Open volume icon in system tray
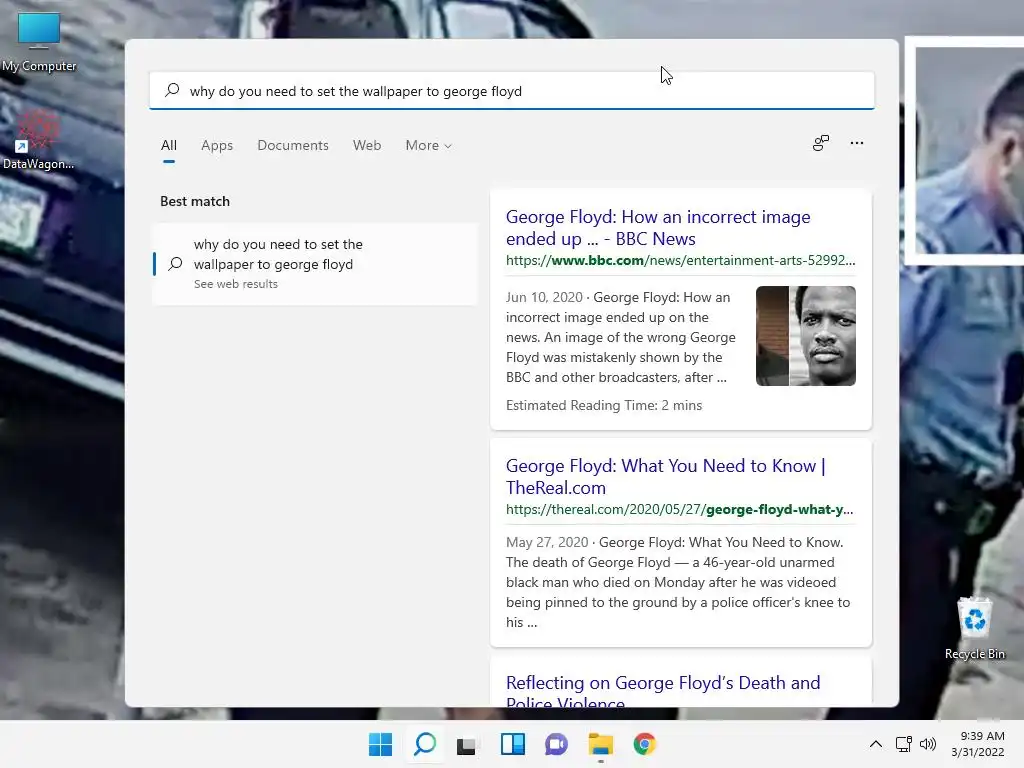 (927, 744)
